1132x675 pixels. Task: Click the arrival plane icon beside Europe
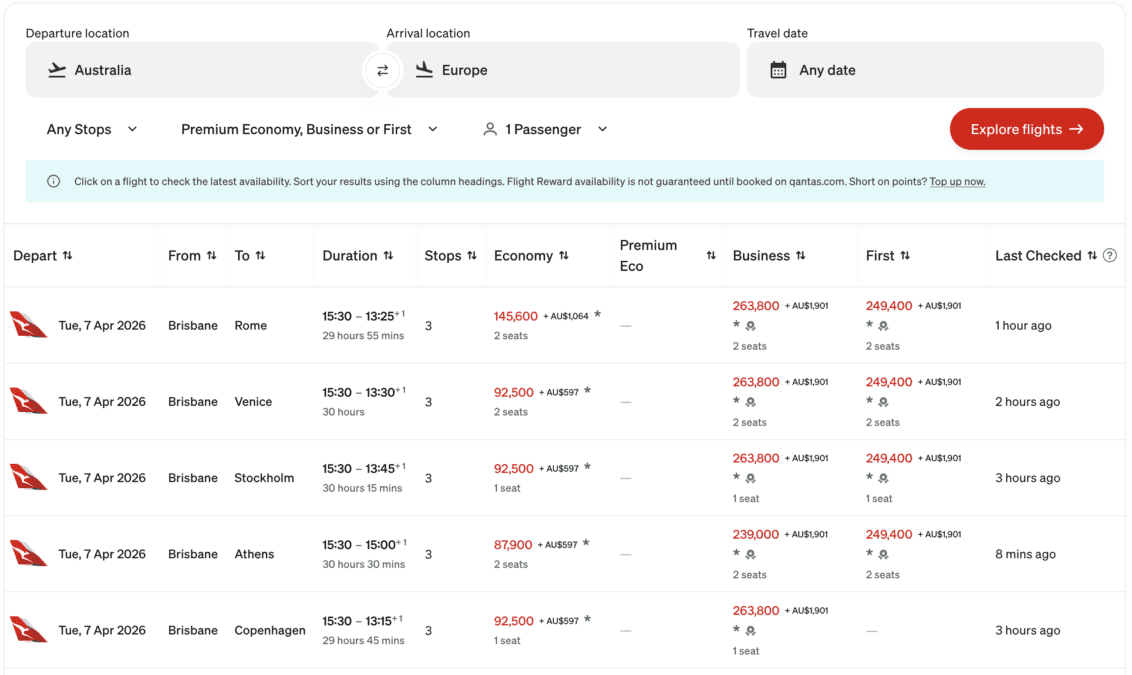(424, 70)
